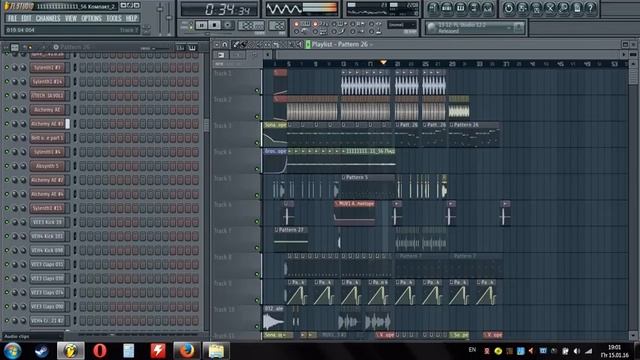The image size is (640, 360).
Task: Mute Track 1 in the playlist
Action: click(257, 90)
